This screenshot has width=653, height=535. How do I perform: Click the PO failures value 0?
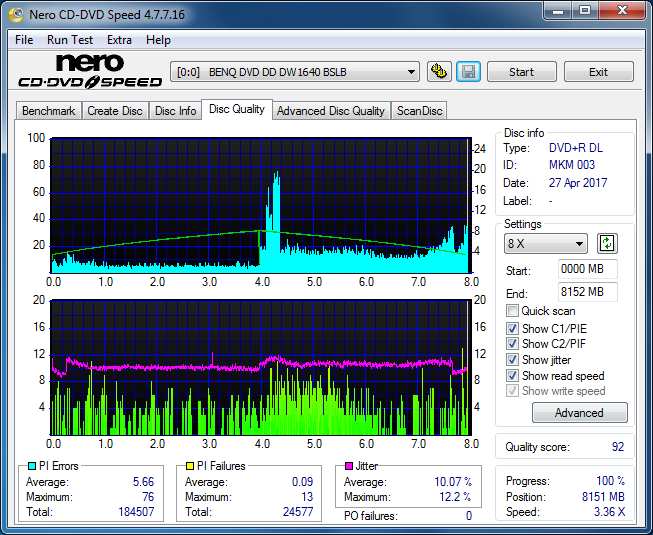(x=469, y=516)
